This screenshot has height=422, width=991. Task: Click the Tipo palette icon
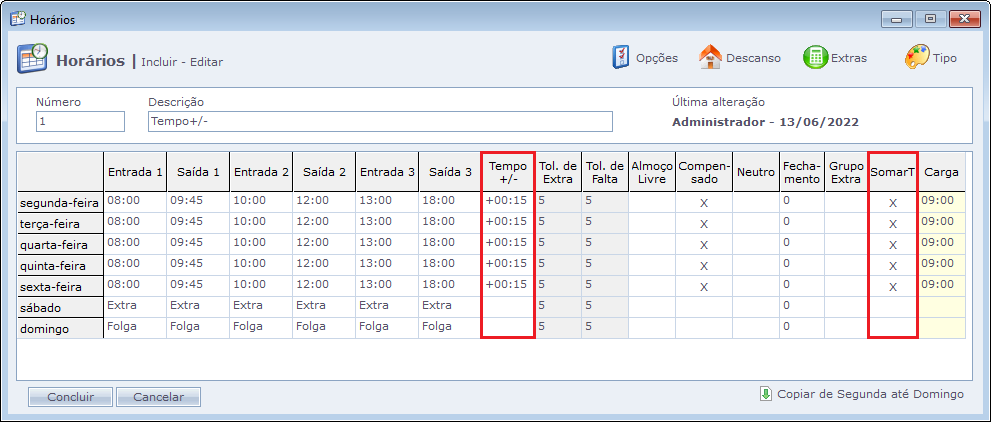917,57
